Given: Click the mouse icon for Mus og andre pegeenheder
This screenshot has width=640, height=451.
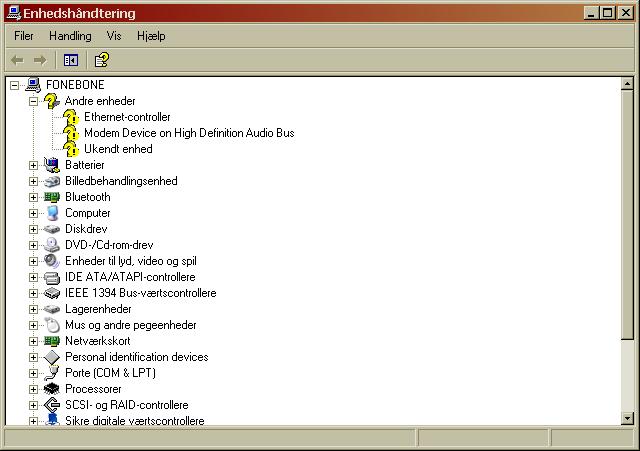Looking at the screenshot, I should coord(52,325).
